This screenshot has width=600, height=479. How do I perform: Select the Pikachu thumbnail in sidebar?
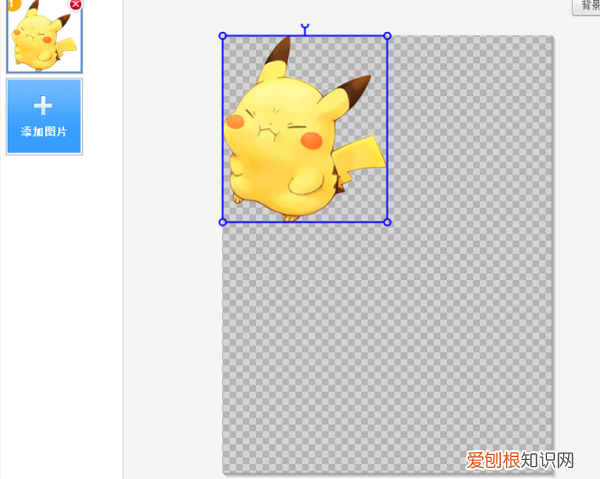pos(43,38)
